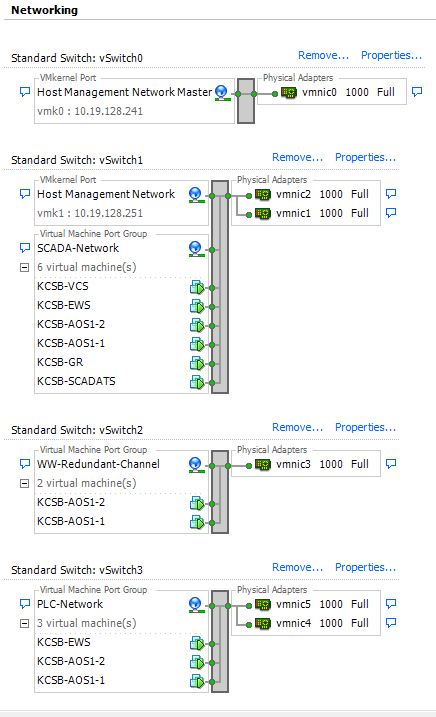Image resolution: width=436 pixels, height=717 pixels.
Task: Click the KCSB-VCS virtual machine icon
Action: pos(197,287)
